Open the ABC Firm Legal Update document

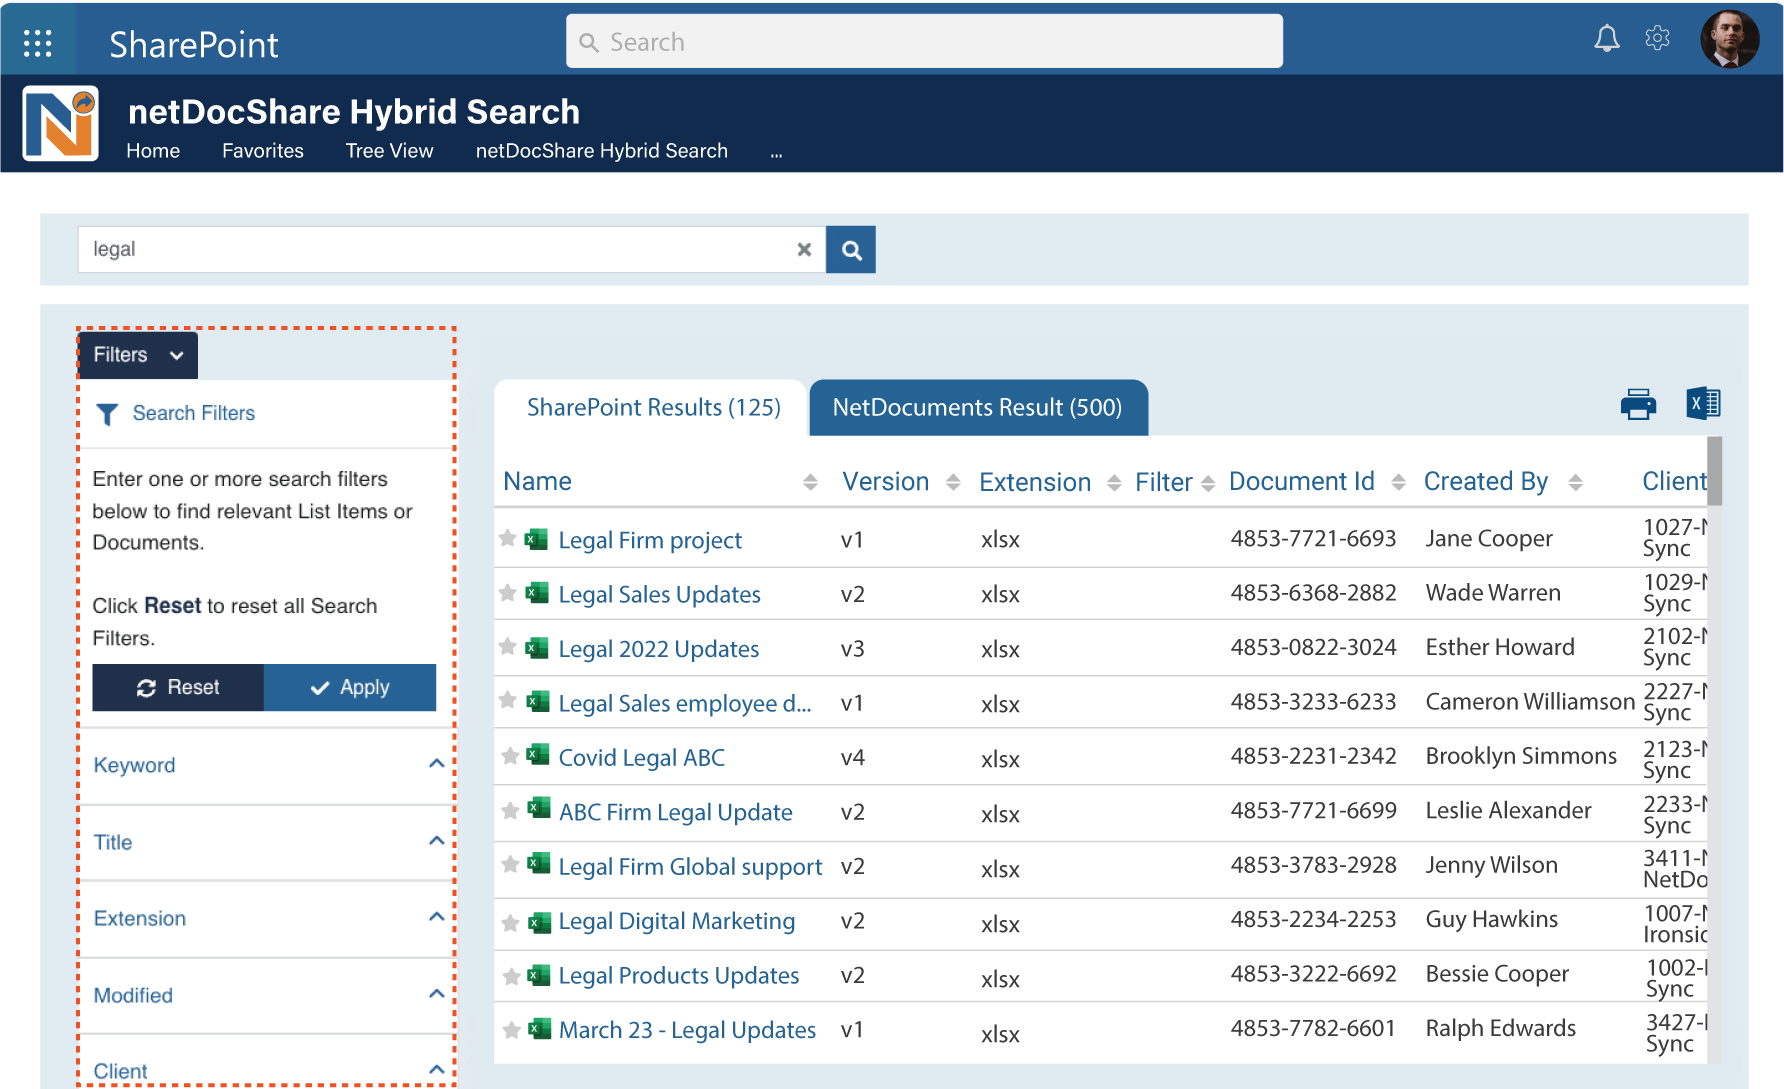[x=676, y=813]
